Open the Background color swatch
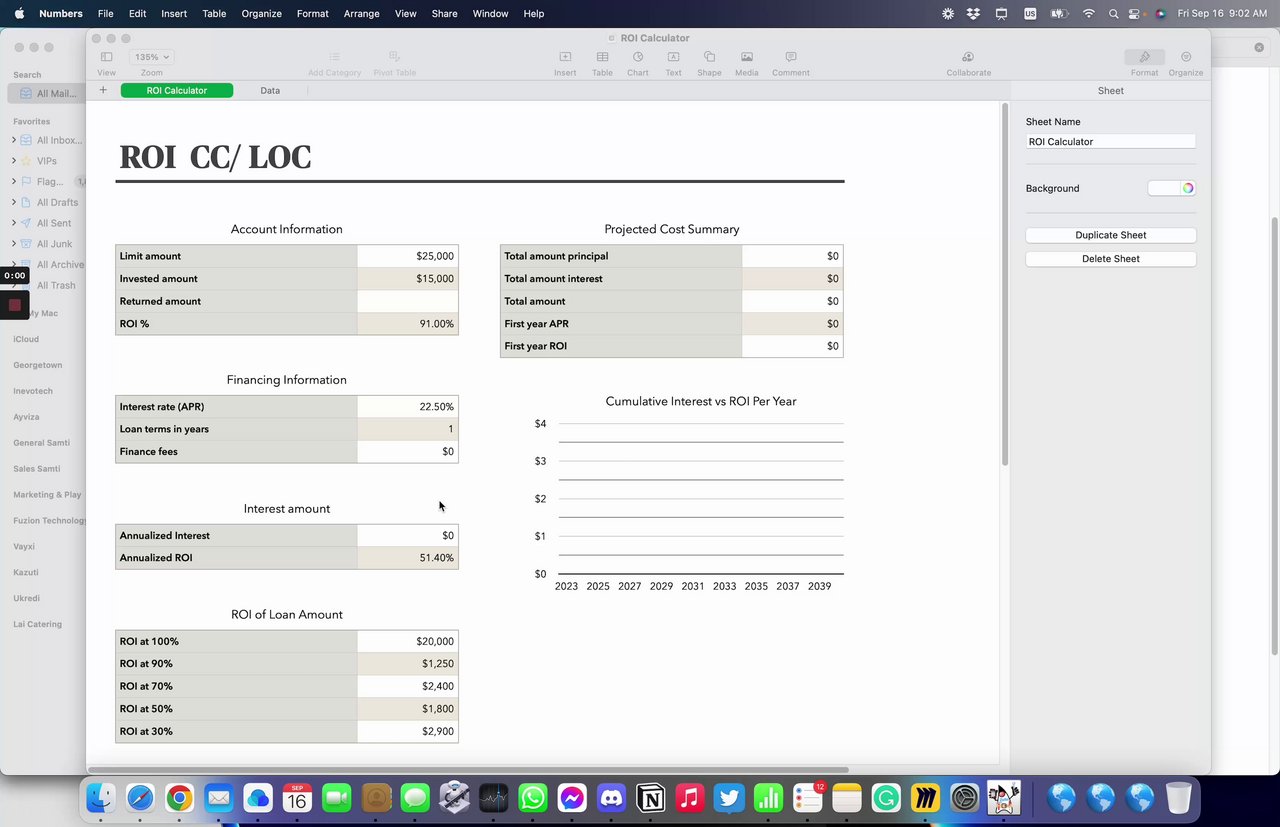This screenshot has width=1280, height=827. point(1163,188)
